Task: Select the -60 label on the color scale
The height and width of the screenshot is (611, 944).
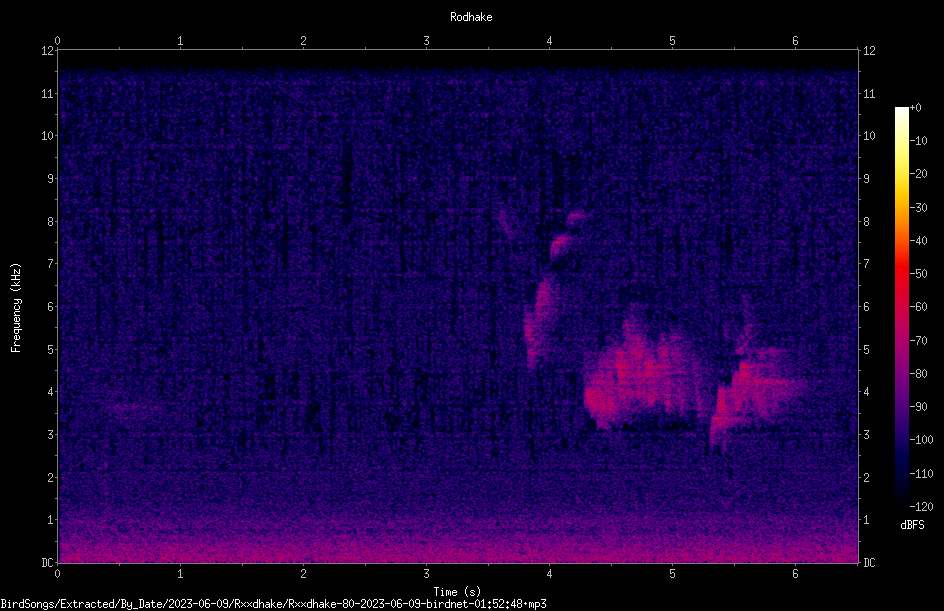Action: click(919, 307)
